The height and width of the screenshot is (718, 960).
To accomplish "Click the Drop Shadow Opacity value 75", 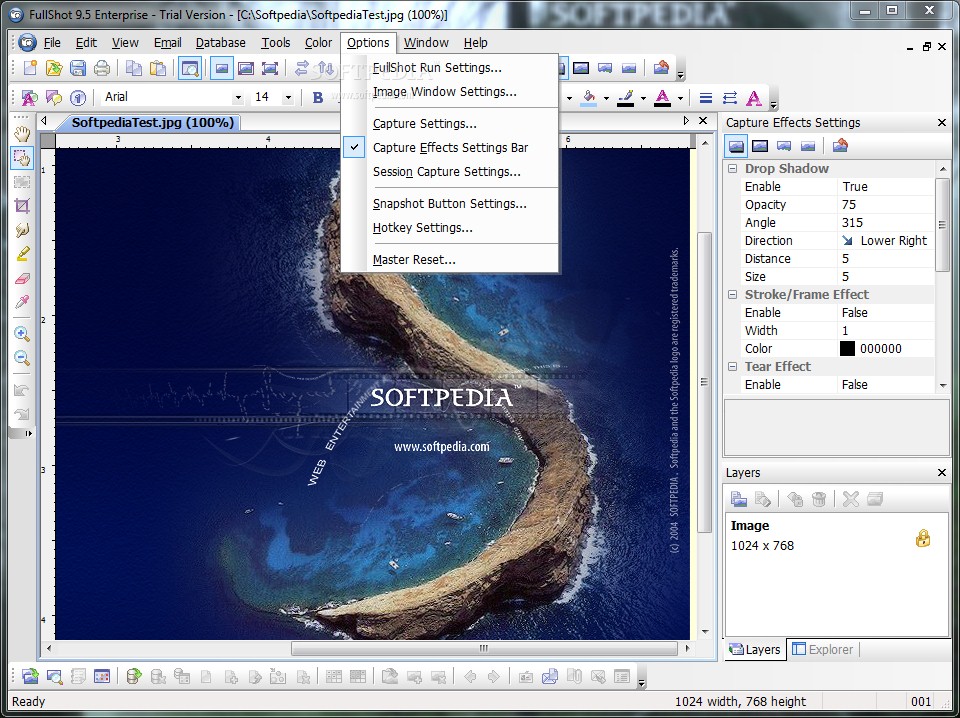I will 885,205.
